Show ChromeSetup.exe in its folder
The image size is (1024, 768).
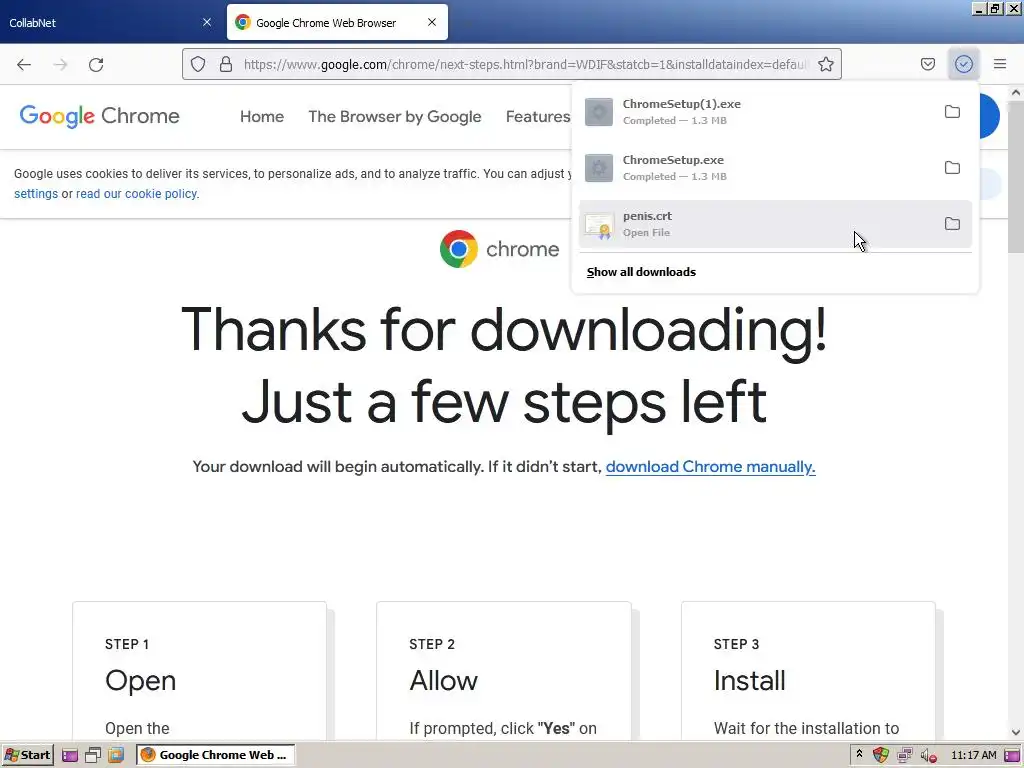click(952, 168)
